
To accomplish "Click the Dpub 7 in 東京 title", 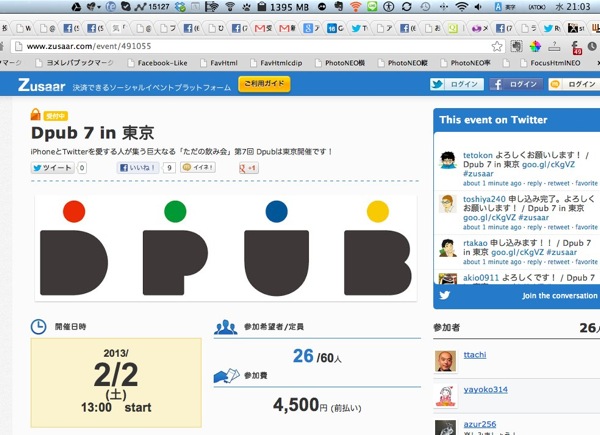I will click(93, 133).
